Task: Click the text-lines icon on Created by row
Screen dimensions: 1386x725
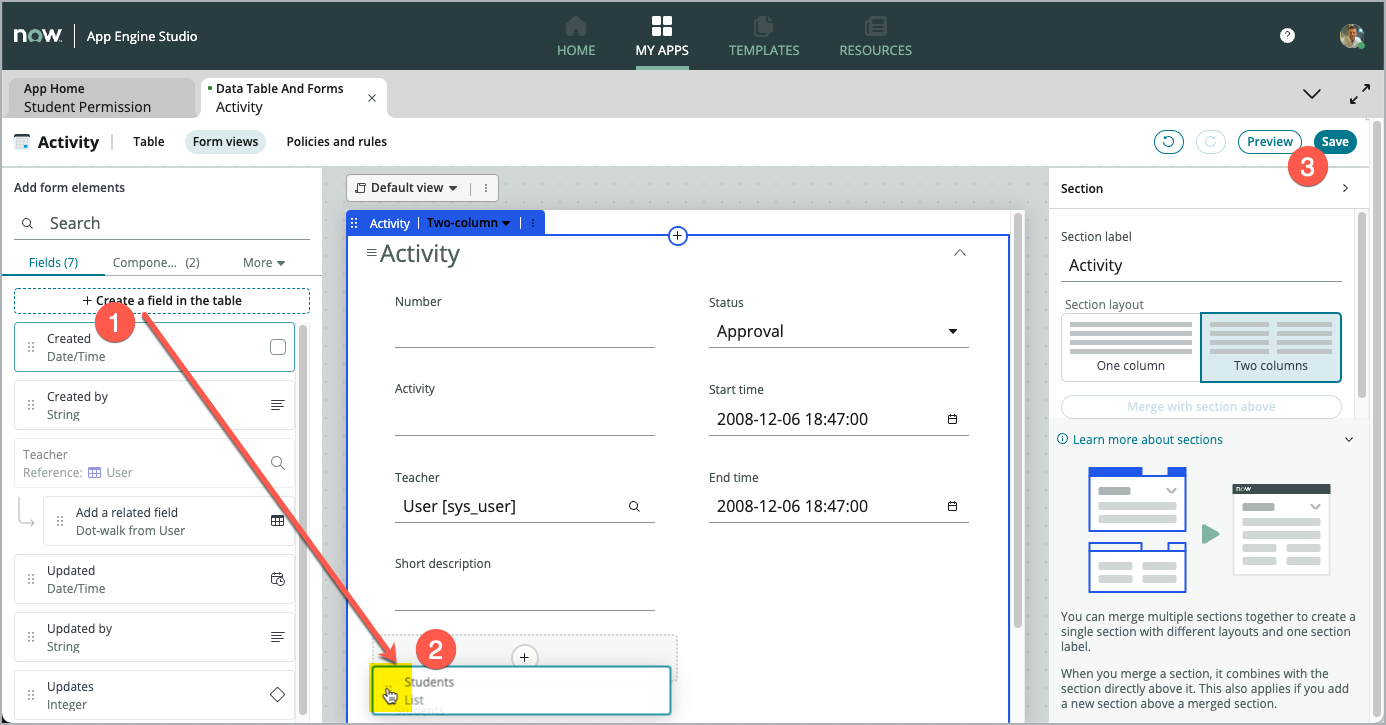Action: point(278,405)
